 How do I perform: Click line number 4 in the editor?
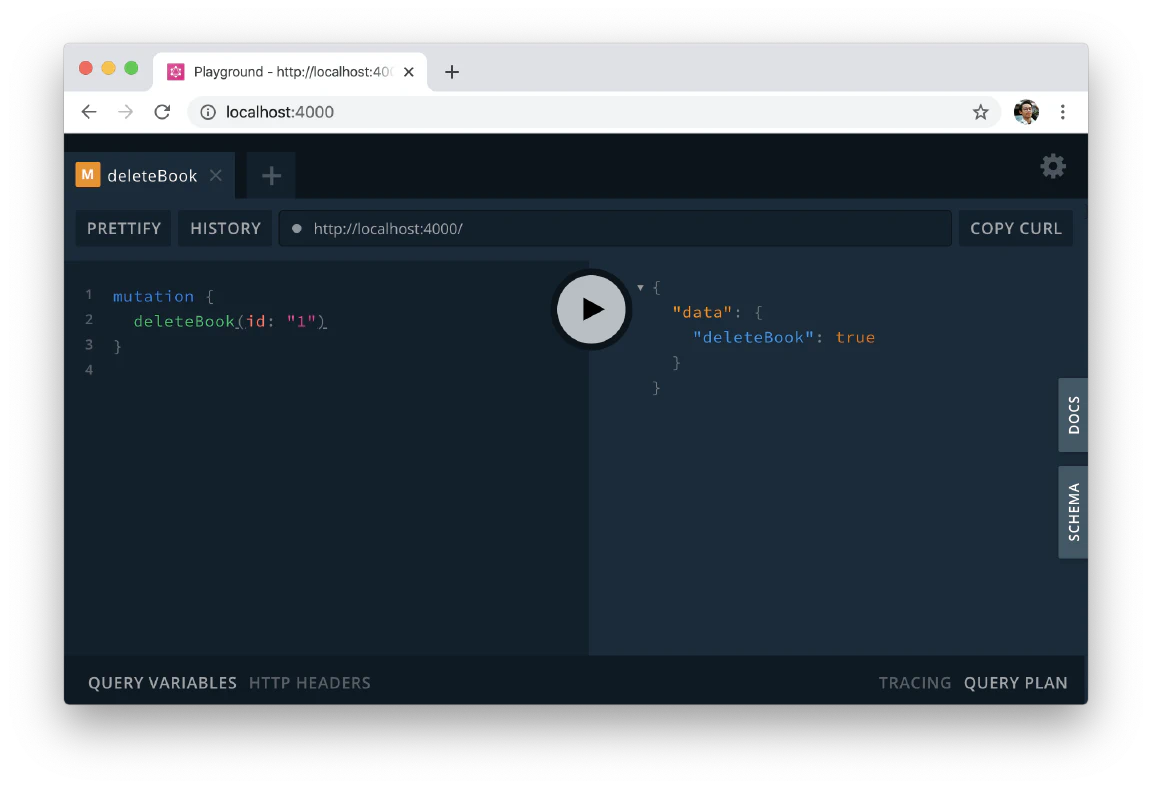click(89, 370)
